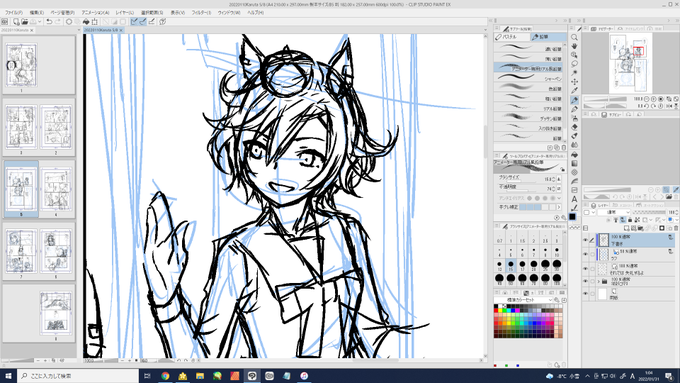Image resolution: width=680 pixels, height=383 pixels.
Task: Delete sub tool trash icon
Action: 563,147
